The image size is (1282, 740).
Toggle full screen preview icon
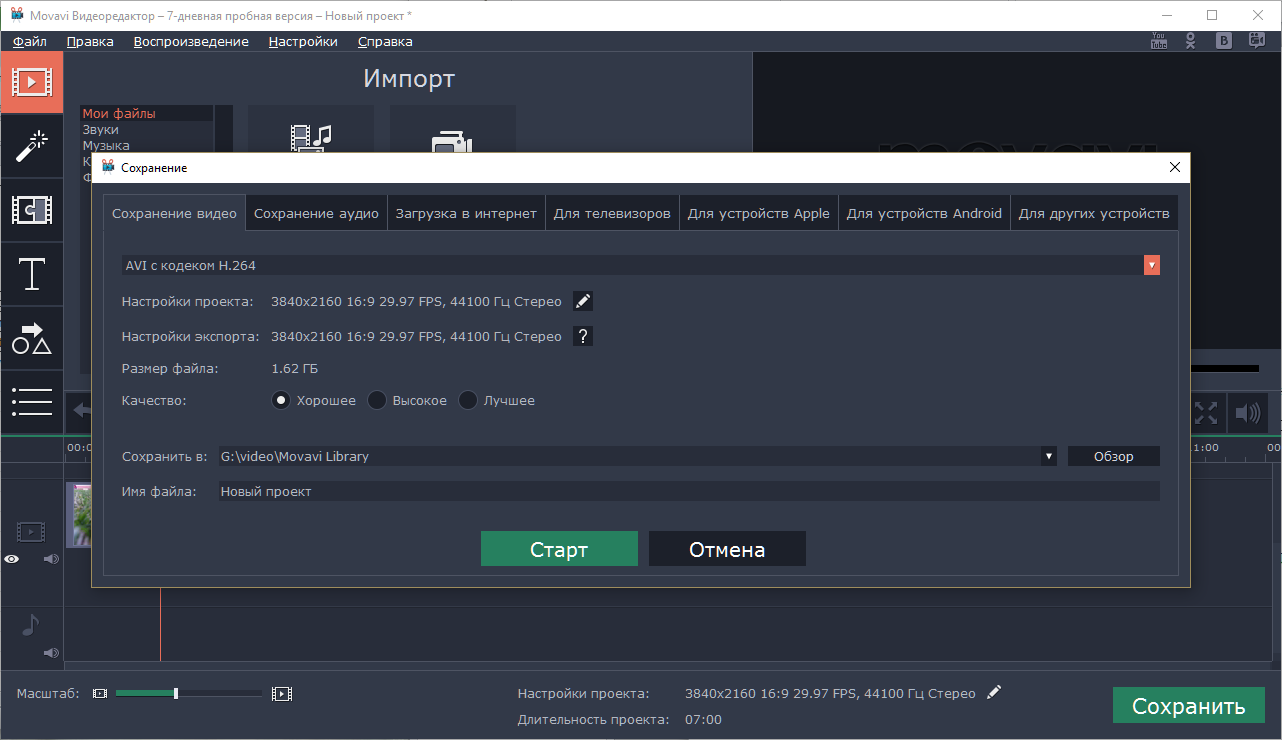pos(1207,413)
